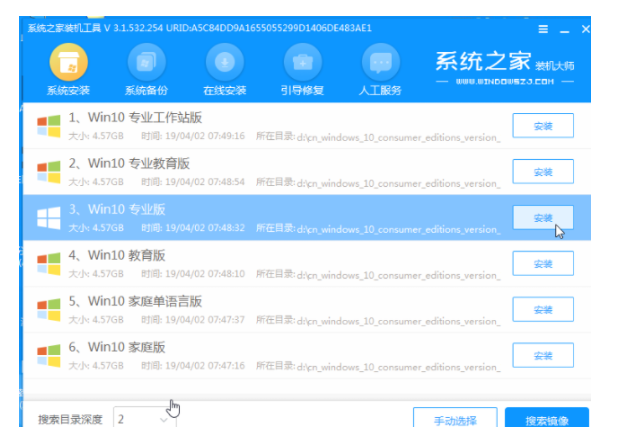Open the 系统安装 system install icon

coord(69,63)
